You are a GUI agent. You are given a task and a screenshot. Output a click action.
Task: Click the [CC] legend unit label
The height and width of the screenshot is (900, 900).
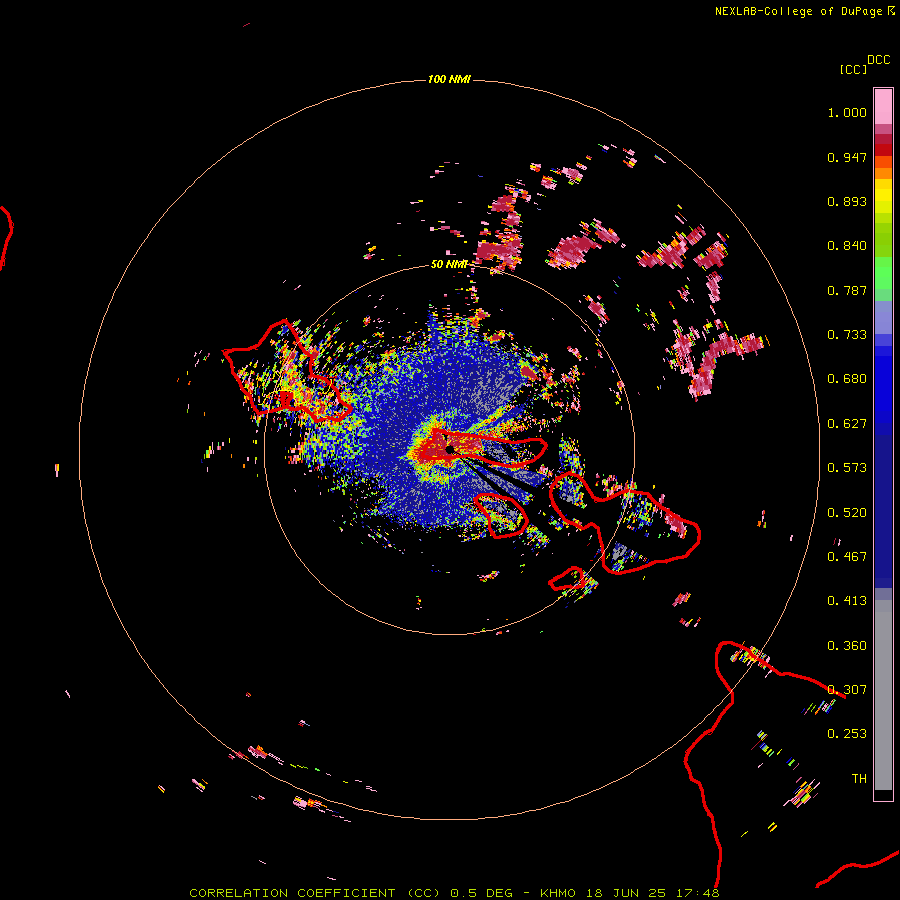click(853, 69)
